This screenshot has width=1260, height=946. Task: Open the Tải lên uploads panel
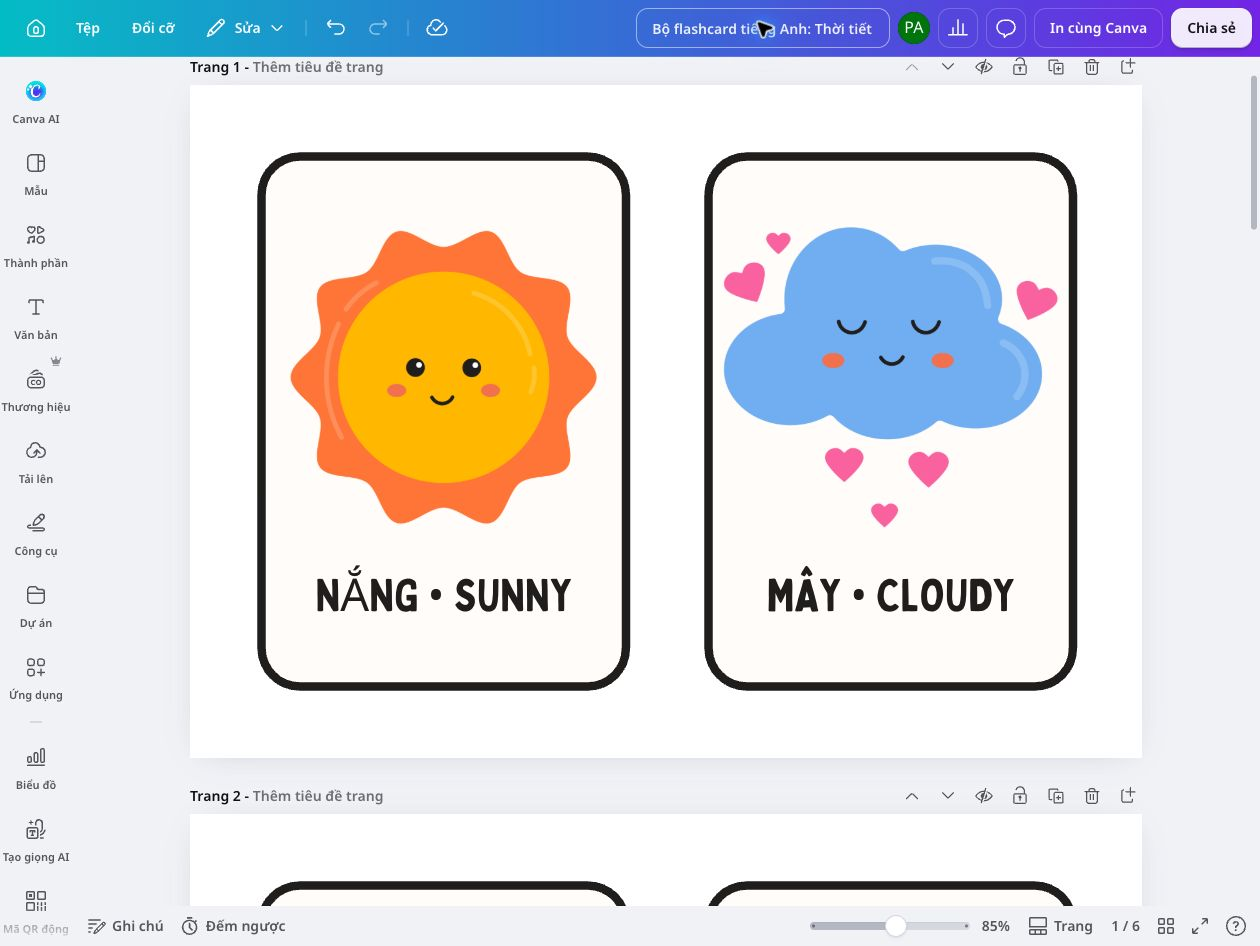coord(36,462)
